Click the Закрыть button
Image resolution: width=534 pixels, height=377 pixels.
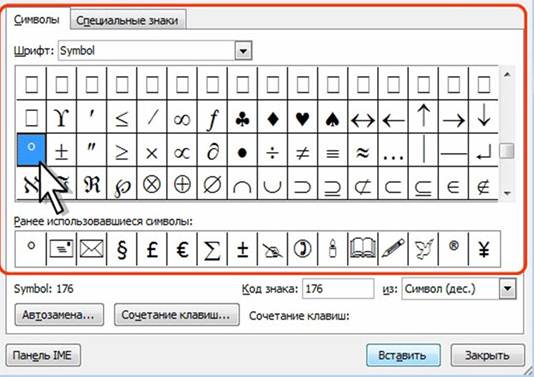(x=488, y=355)
